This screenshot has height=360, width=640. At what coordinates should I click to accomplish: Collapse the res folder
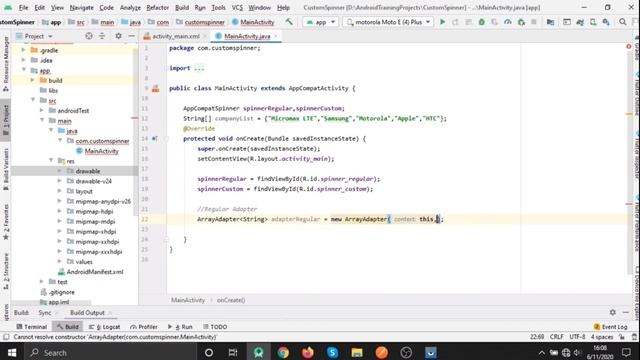51,160
